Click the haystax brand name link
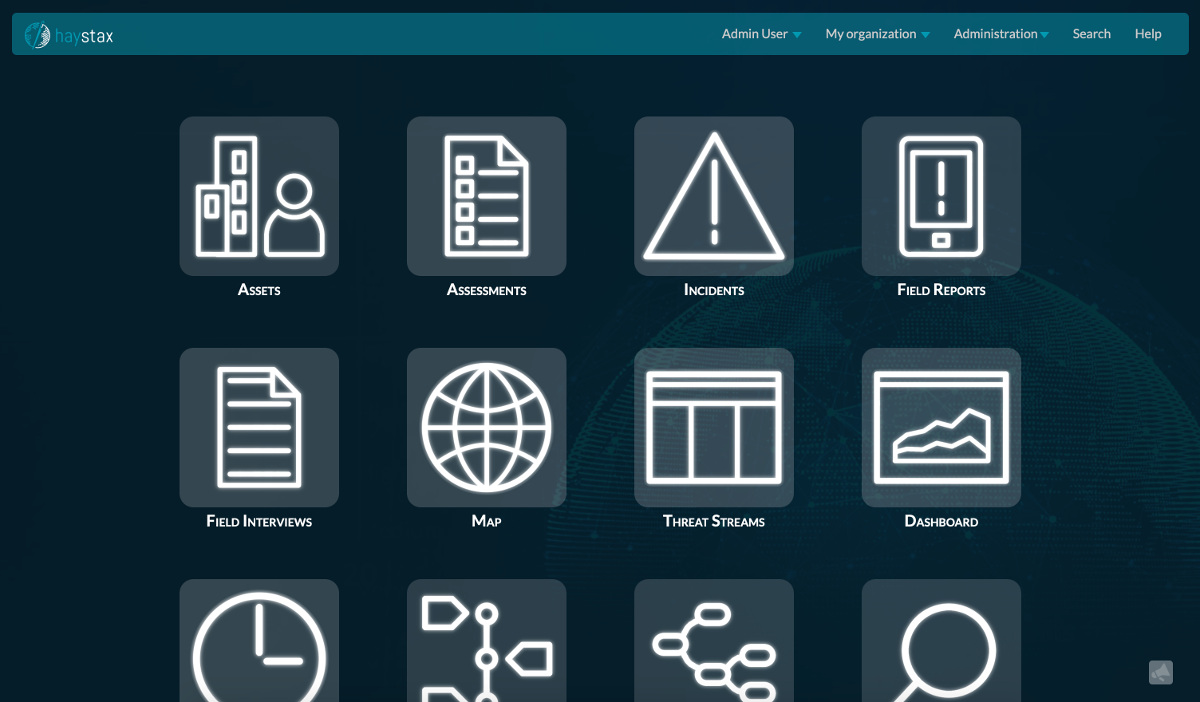Viewport: 1200px width, 702px height. (x=86, y=36)
